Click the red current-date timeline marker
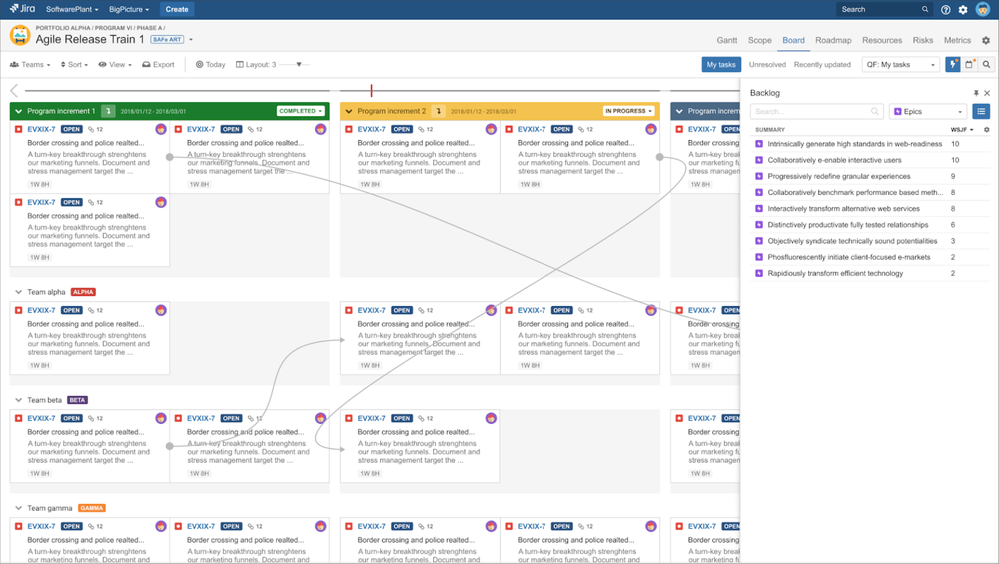999x564 pixels. click(x=371, y=90)
